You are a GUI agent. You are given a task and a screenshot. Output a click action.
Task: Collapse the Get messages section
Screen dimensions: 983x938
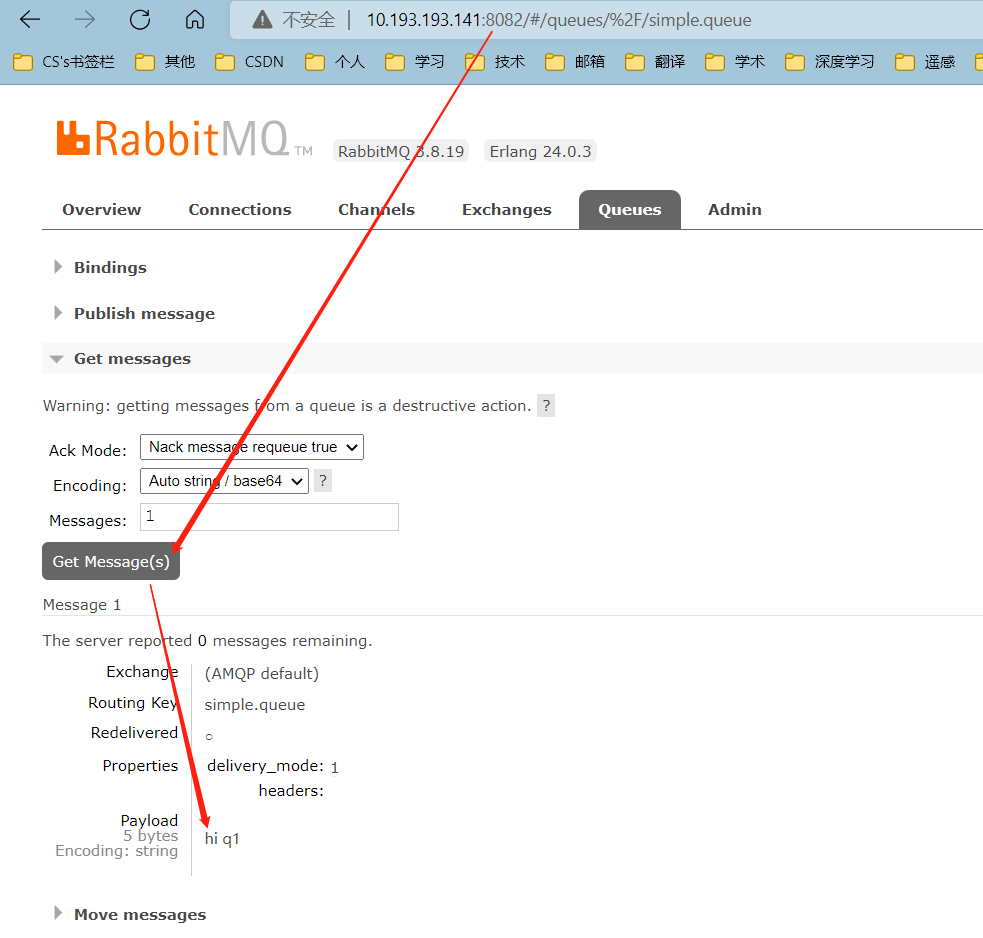pos(132,359)
